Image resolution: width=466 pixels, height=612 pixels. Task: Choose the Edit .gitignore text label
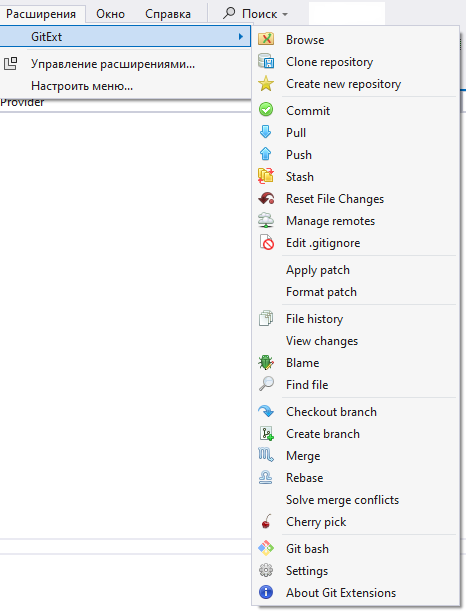pyautogui.click(x=323, y=243)
